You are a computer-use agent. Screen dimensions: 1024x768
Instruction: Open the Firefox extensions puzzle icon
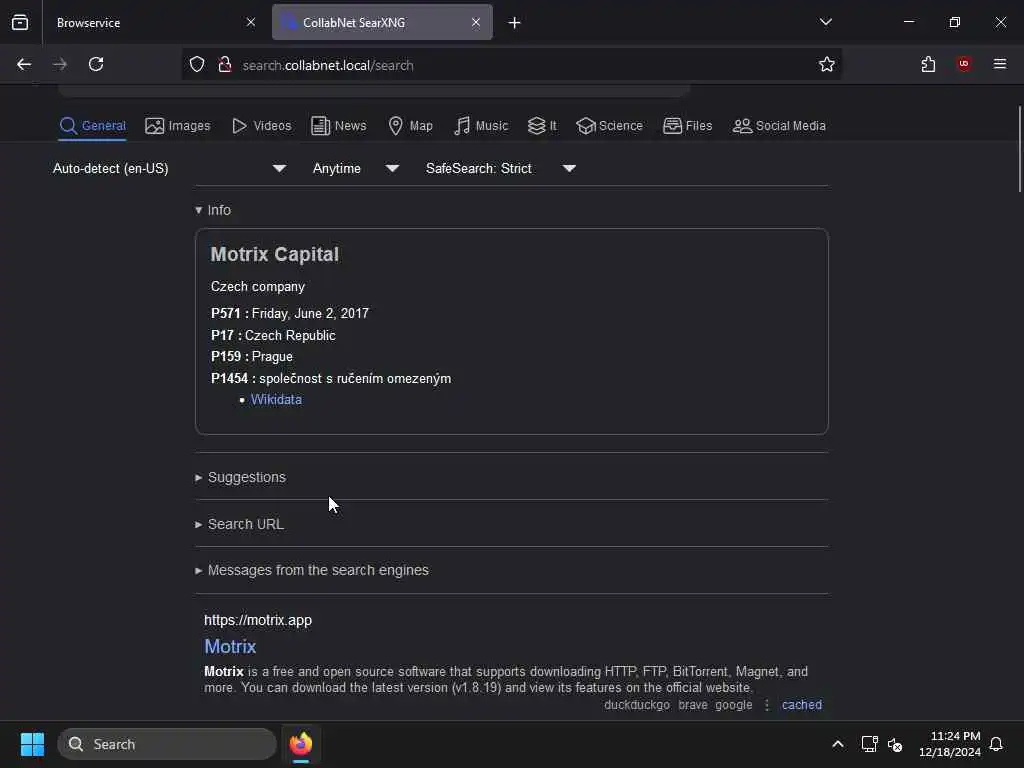coord(928,64)
